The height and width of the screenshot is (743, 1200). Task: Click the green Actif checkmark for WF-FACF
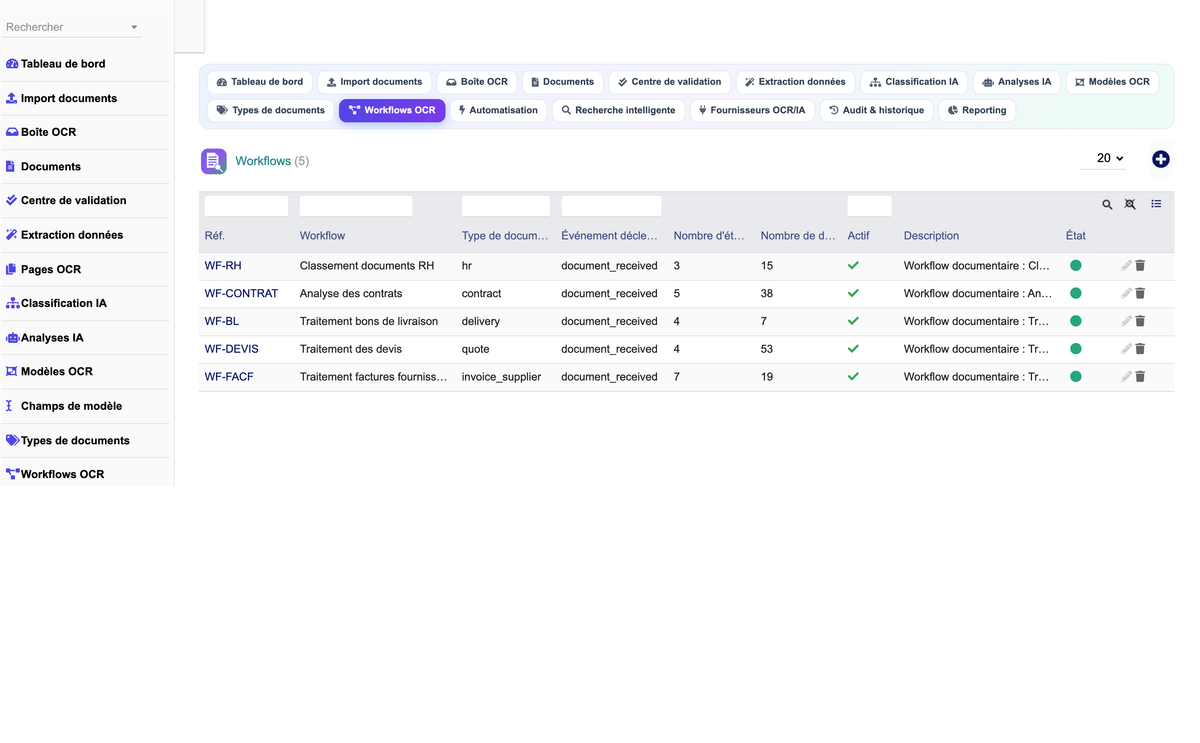[x=853, y=377]
